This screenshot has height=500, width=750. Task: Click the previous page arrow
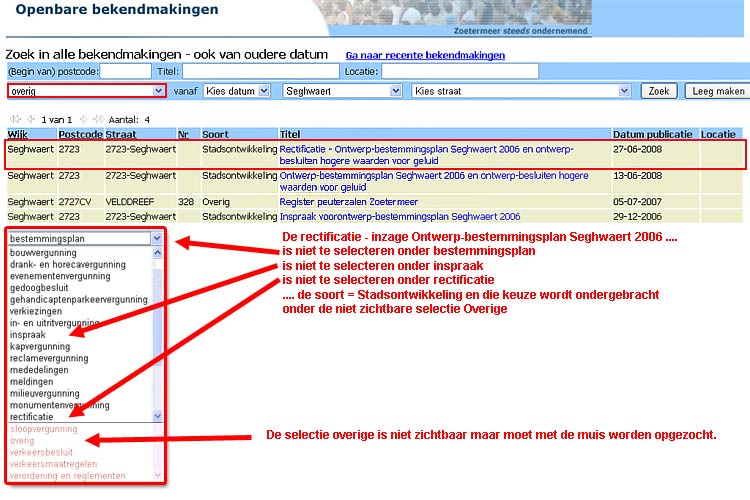(x=29, y=119)
